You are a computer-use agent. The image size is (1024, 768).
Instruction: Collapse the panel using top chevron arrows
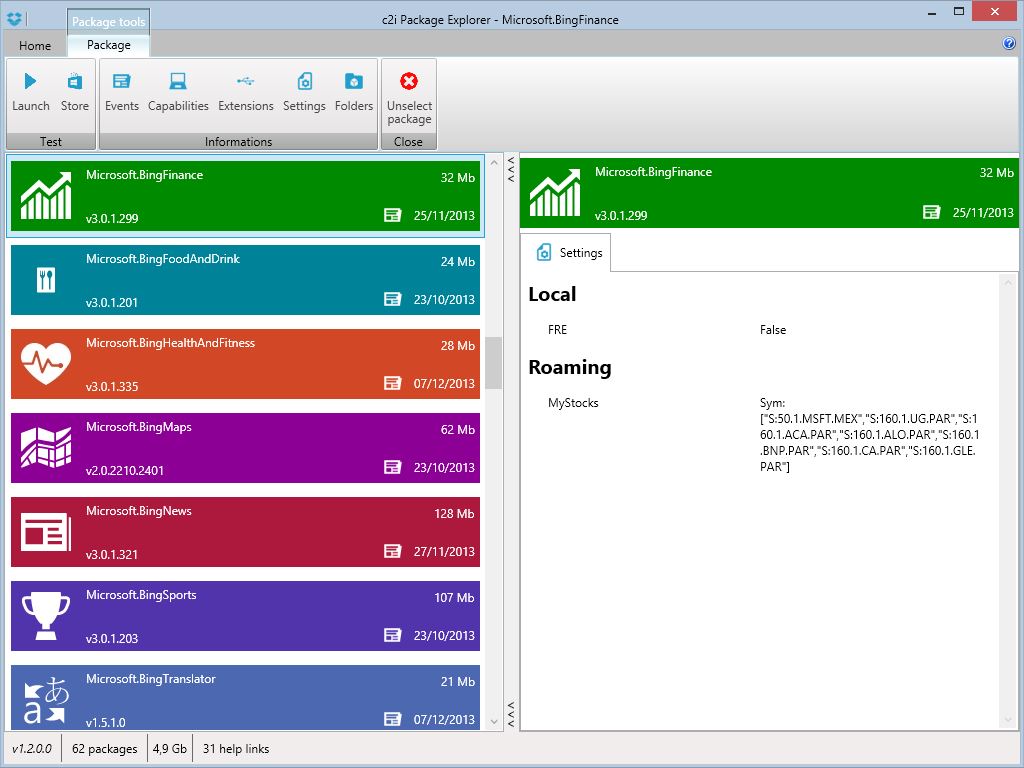coord(511,169)
